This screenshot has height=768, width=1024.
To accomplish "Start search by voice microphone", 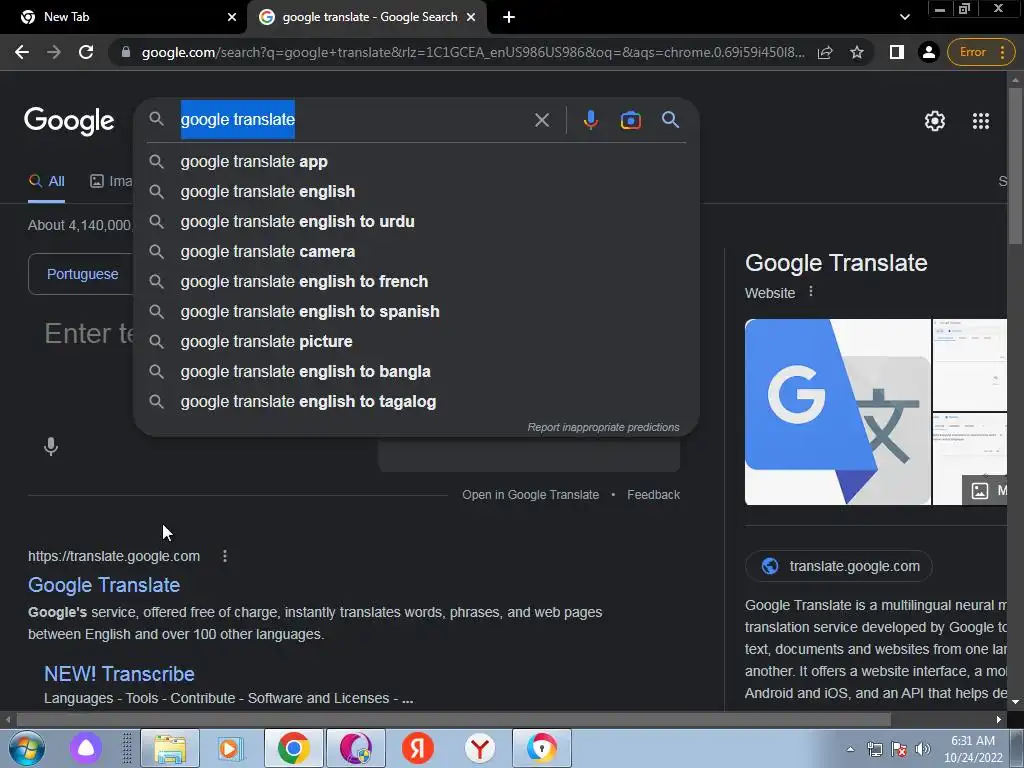I will tap(590, 120).
